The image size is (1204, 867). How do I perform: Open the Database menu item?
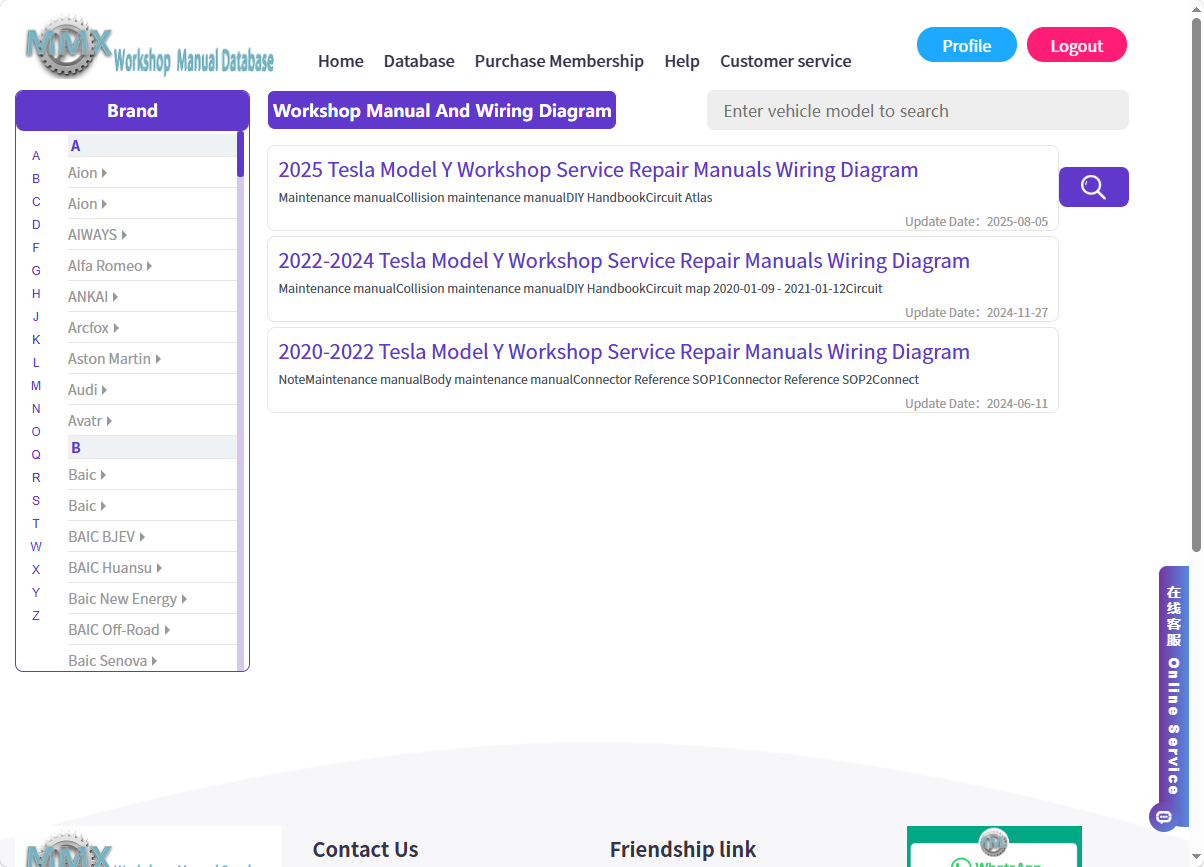click(419, 61)
